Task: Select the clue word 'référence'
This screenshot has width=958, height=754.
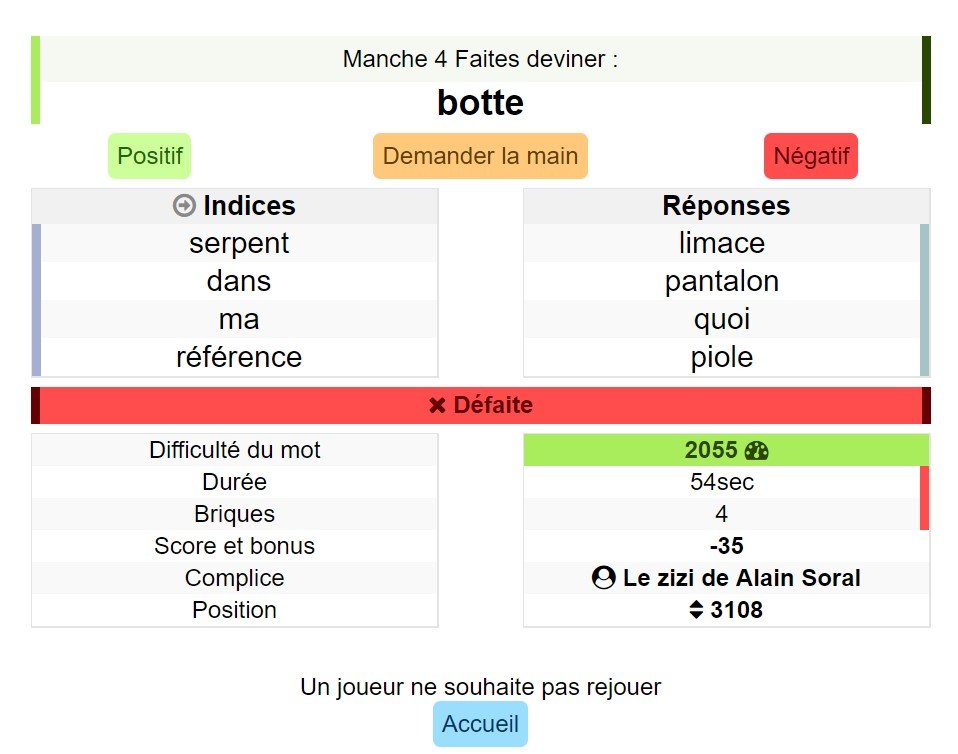Action: point(239,357)
